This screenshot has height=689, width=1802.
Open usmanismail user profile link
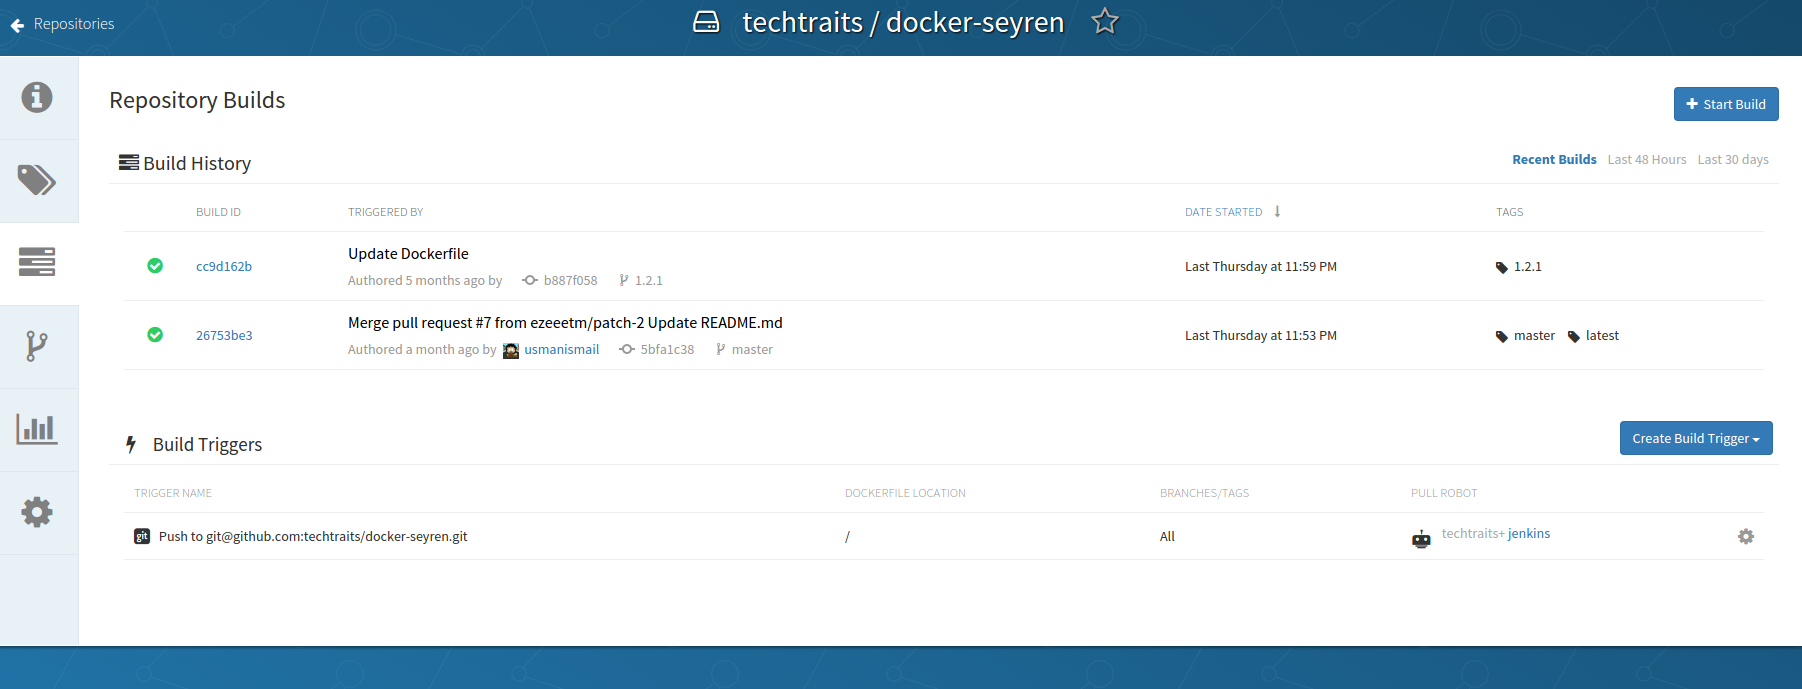[561, 350]
